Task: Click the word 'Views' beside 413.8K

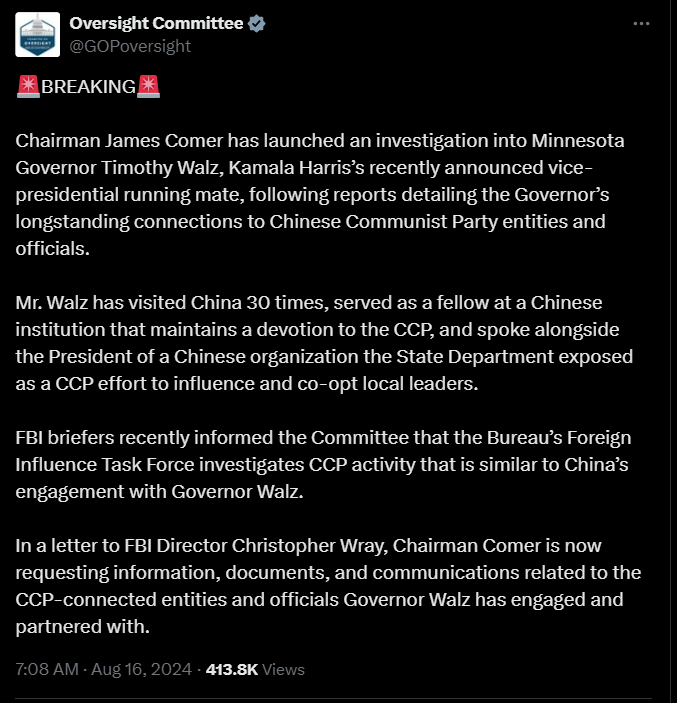Action: (282, 669)
